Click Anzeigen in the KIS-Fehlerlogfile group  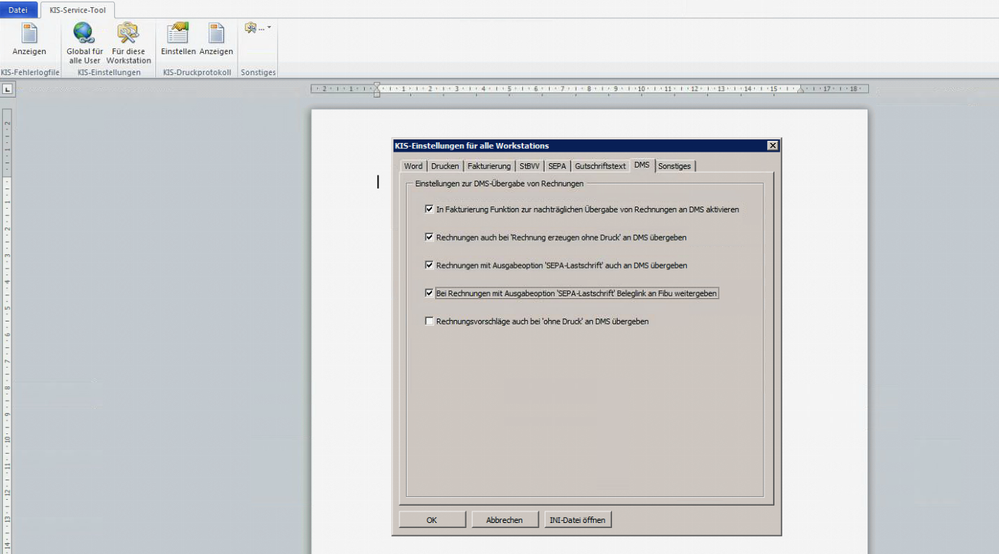click(29, 40)
